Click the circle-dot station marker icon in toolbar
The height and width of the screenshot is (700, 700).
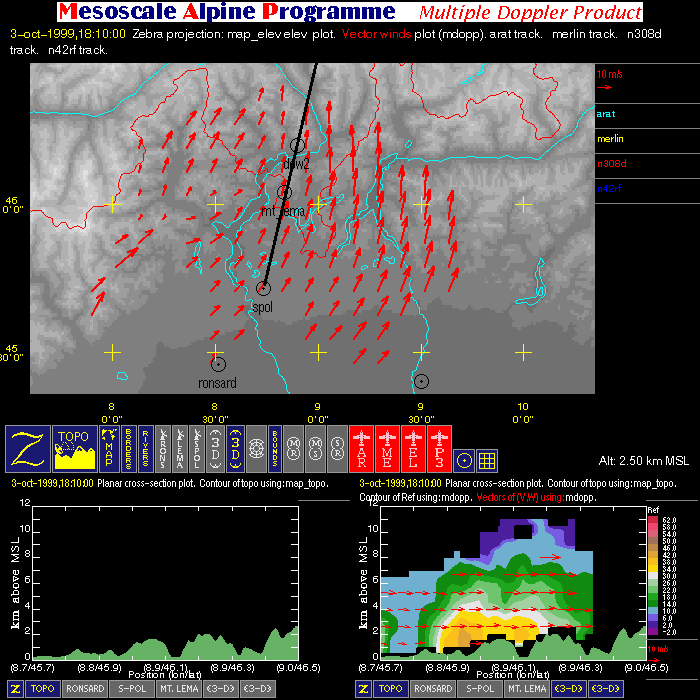[x=463, y=460]
